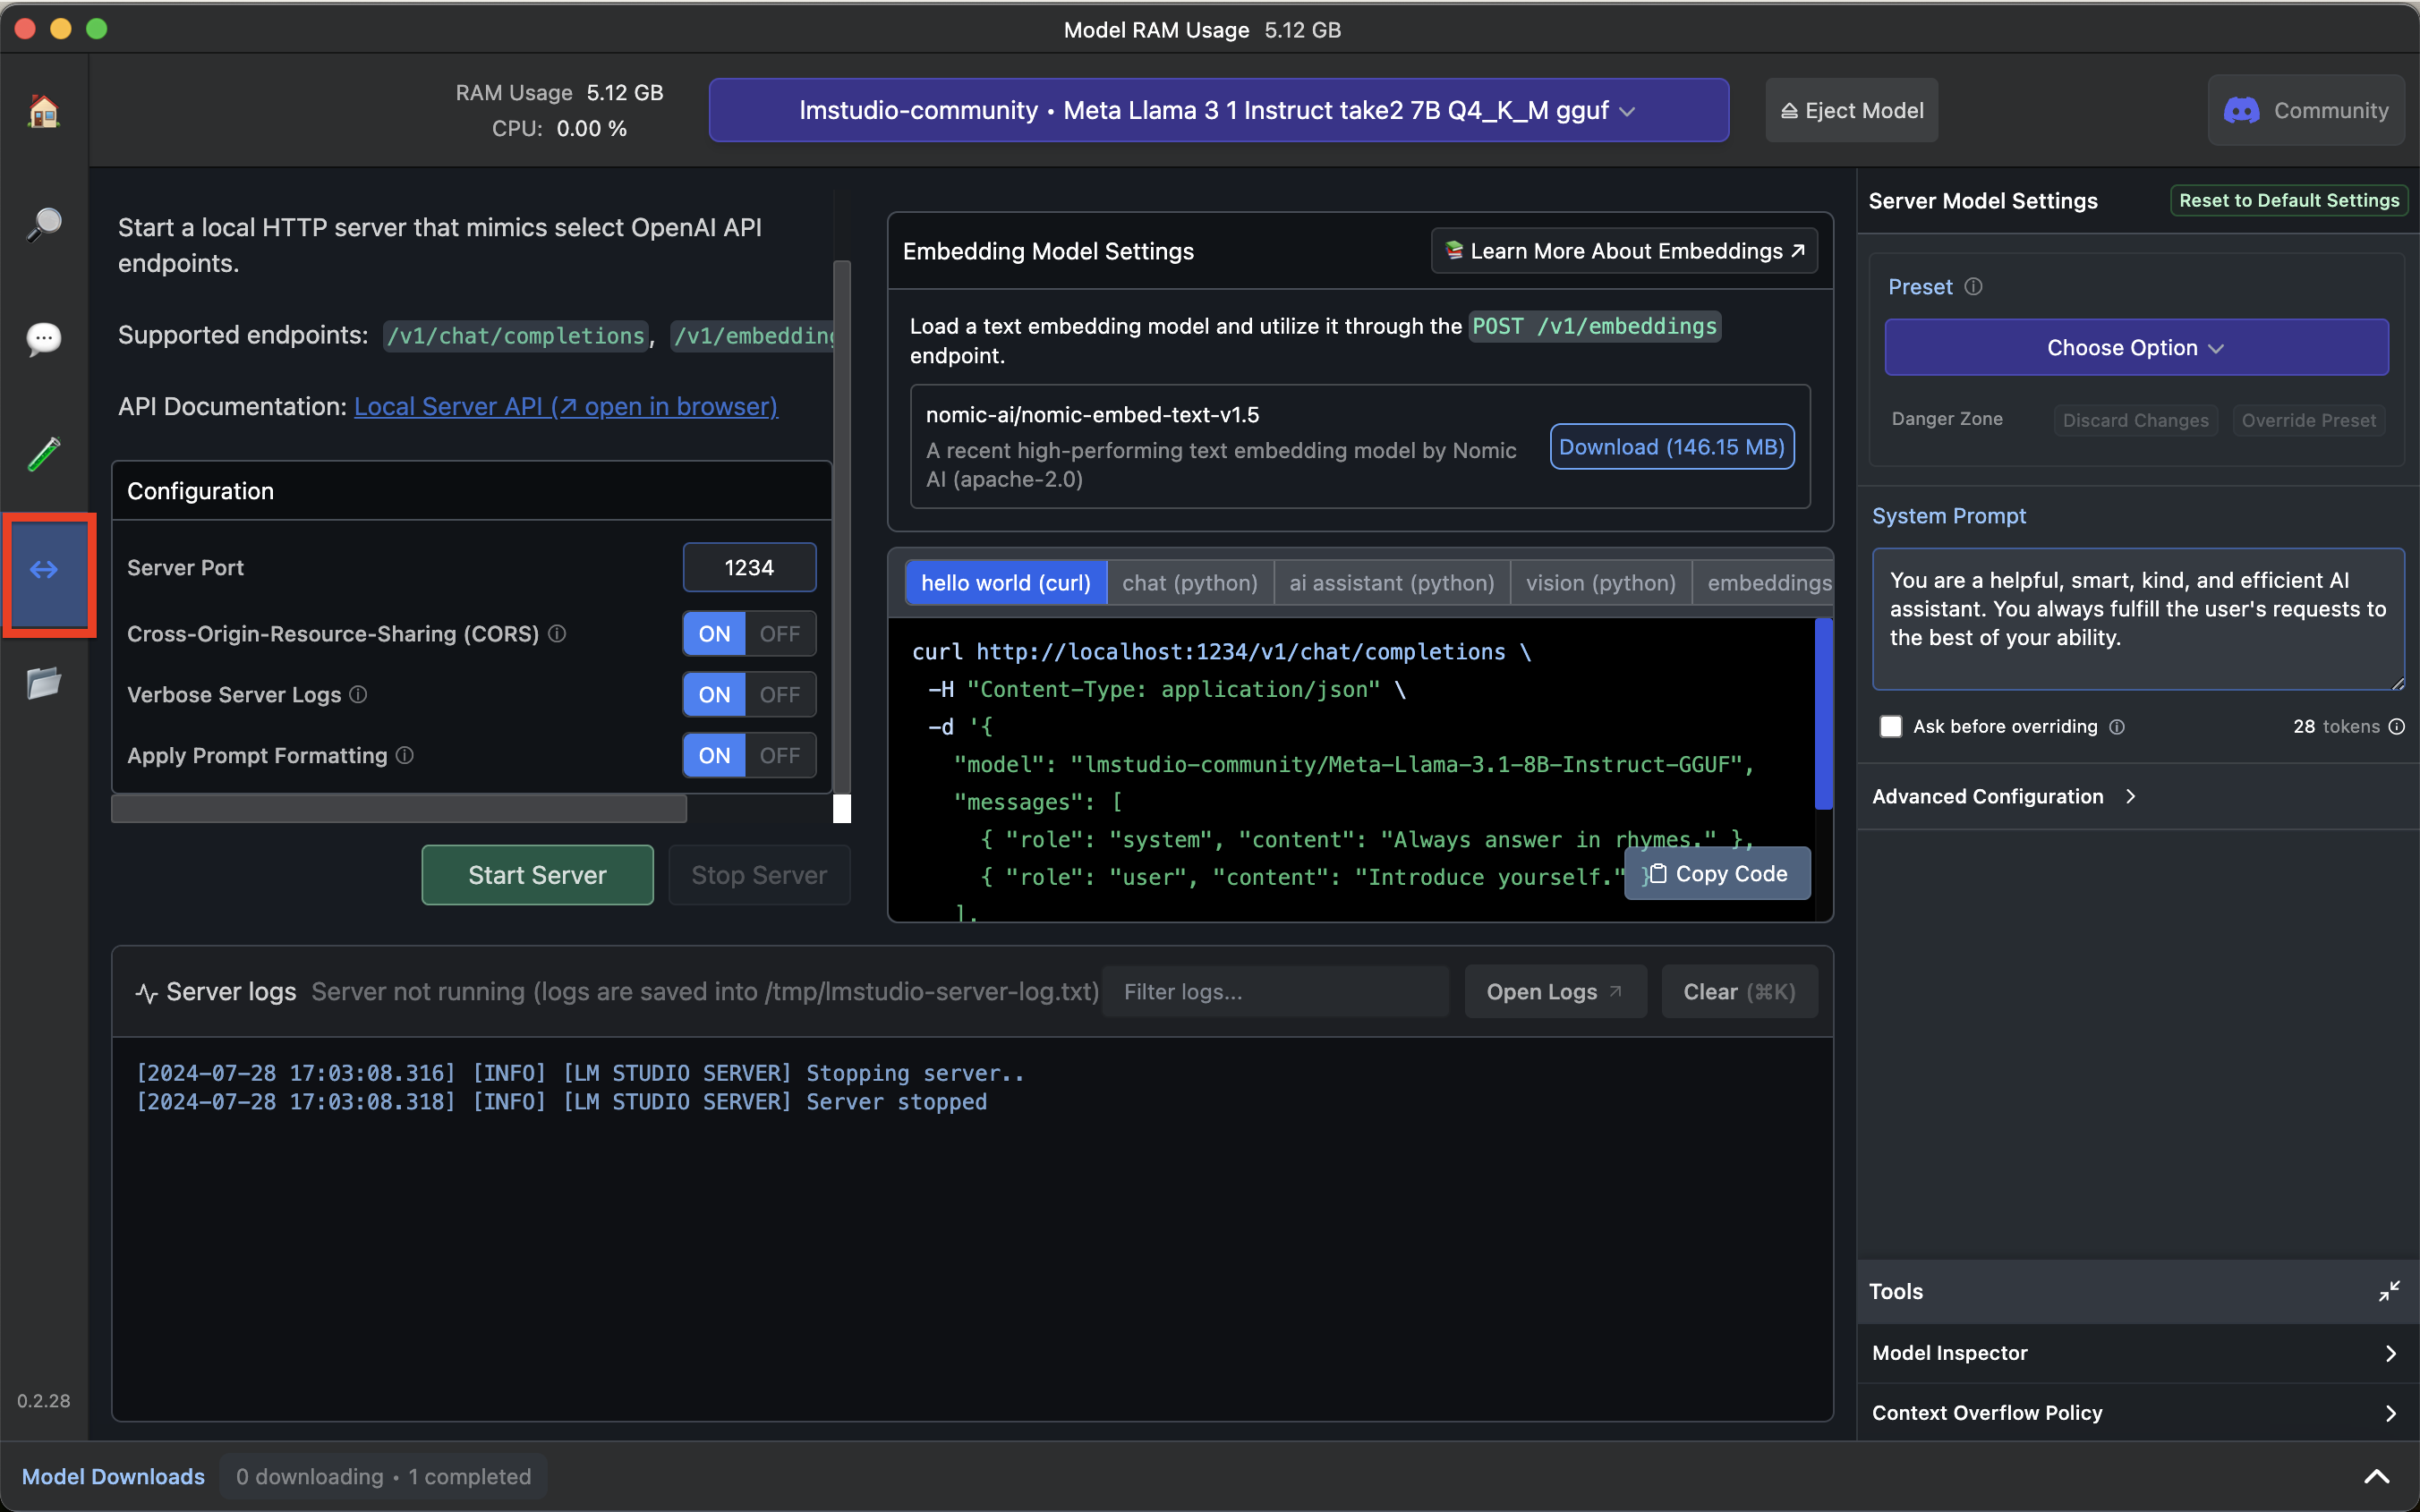Screen dimensions: 2420x1512
Task: Turn off Verbose Server Logs toggle
Action: coord(779,695)
